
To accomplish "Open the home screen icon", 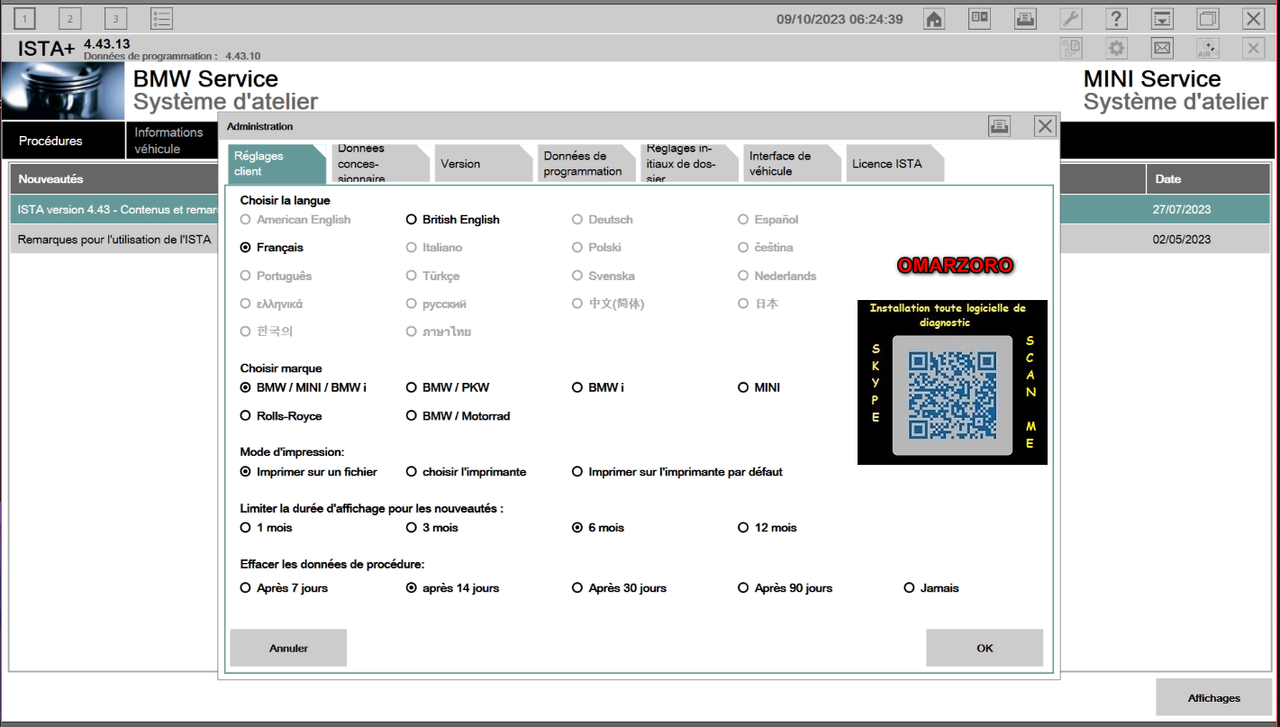I will point(934,19).
